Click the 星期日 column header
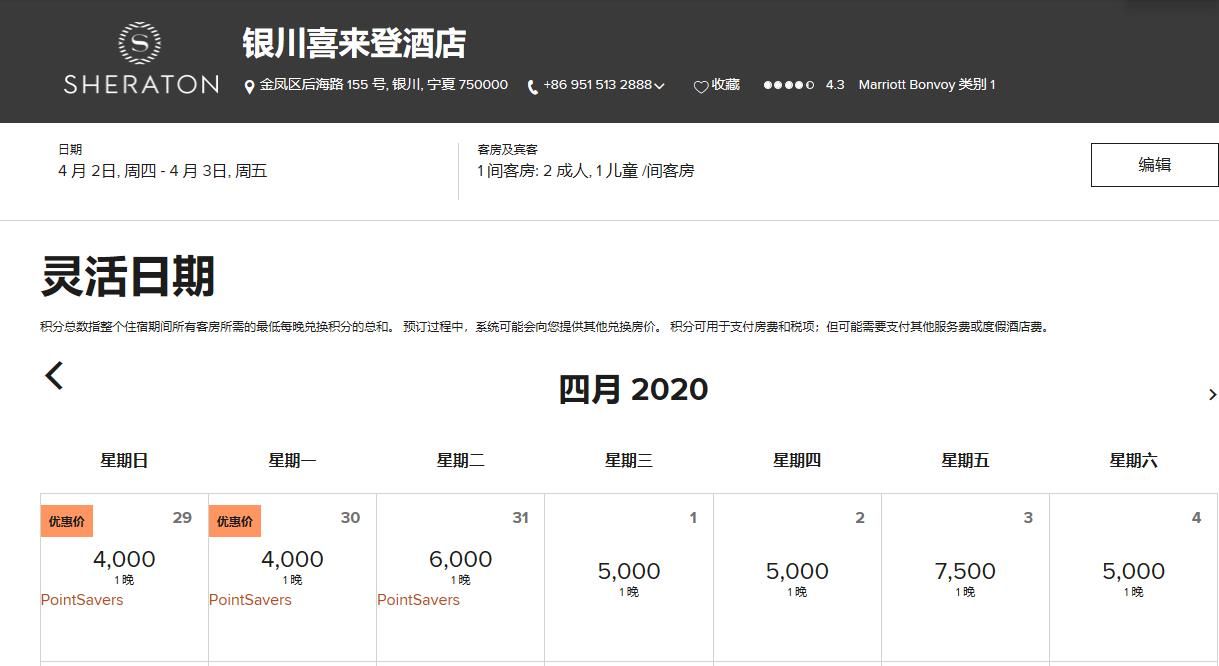Viewport: 1219px width, 666px height. tap(124, 461)
